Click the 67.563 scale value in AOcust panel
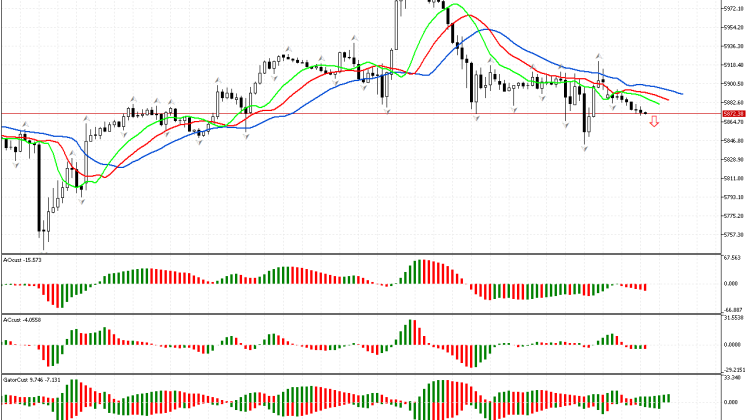Screen dimensions: 752x420 pyautogui.click(x=733, y=258)
